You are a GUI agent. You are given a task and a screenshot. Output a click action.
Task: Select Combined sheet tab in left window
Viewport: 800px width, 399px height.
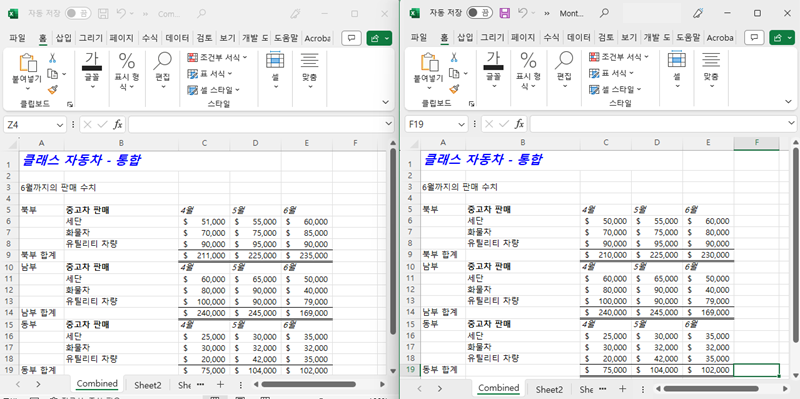tap(97, 384)
